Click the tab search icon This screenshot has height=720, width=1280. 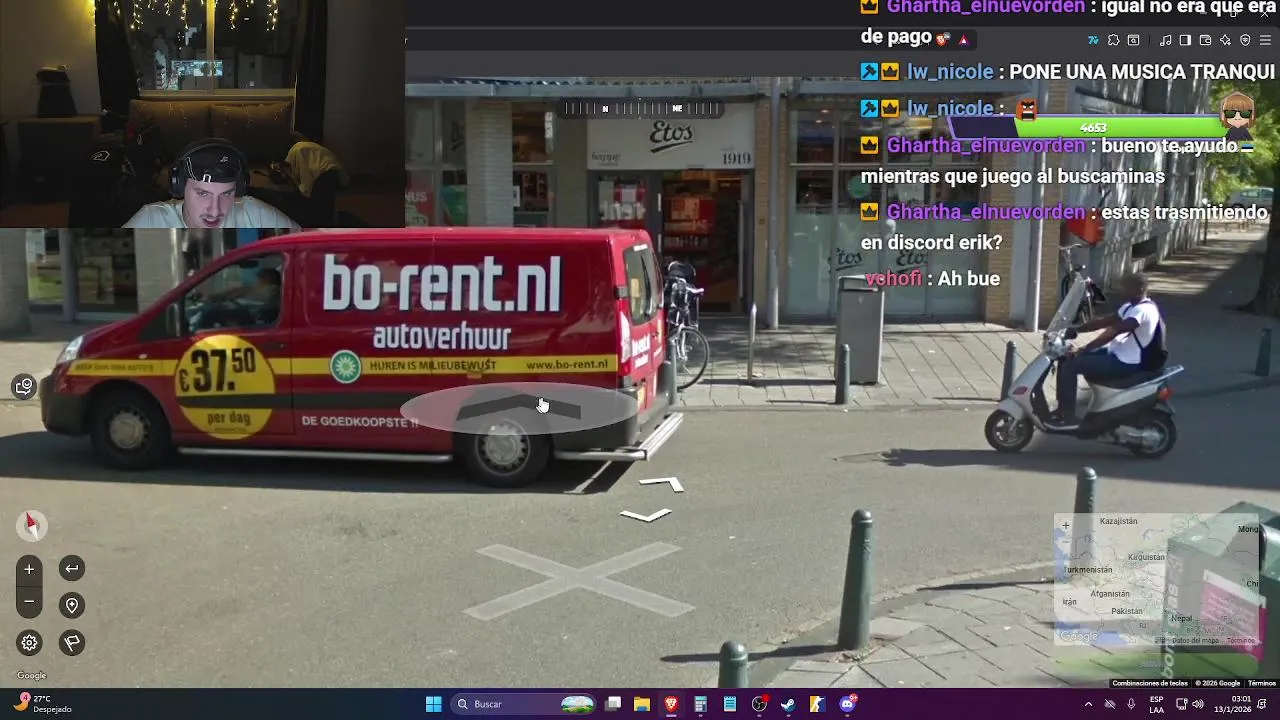tap(1133, 40)
